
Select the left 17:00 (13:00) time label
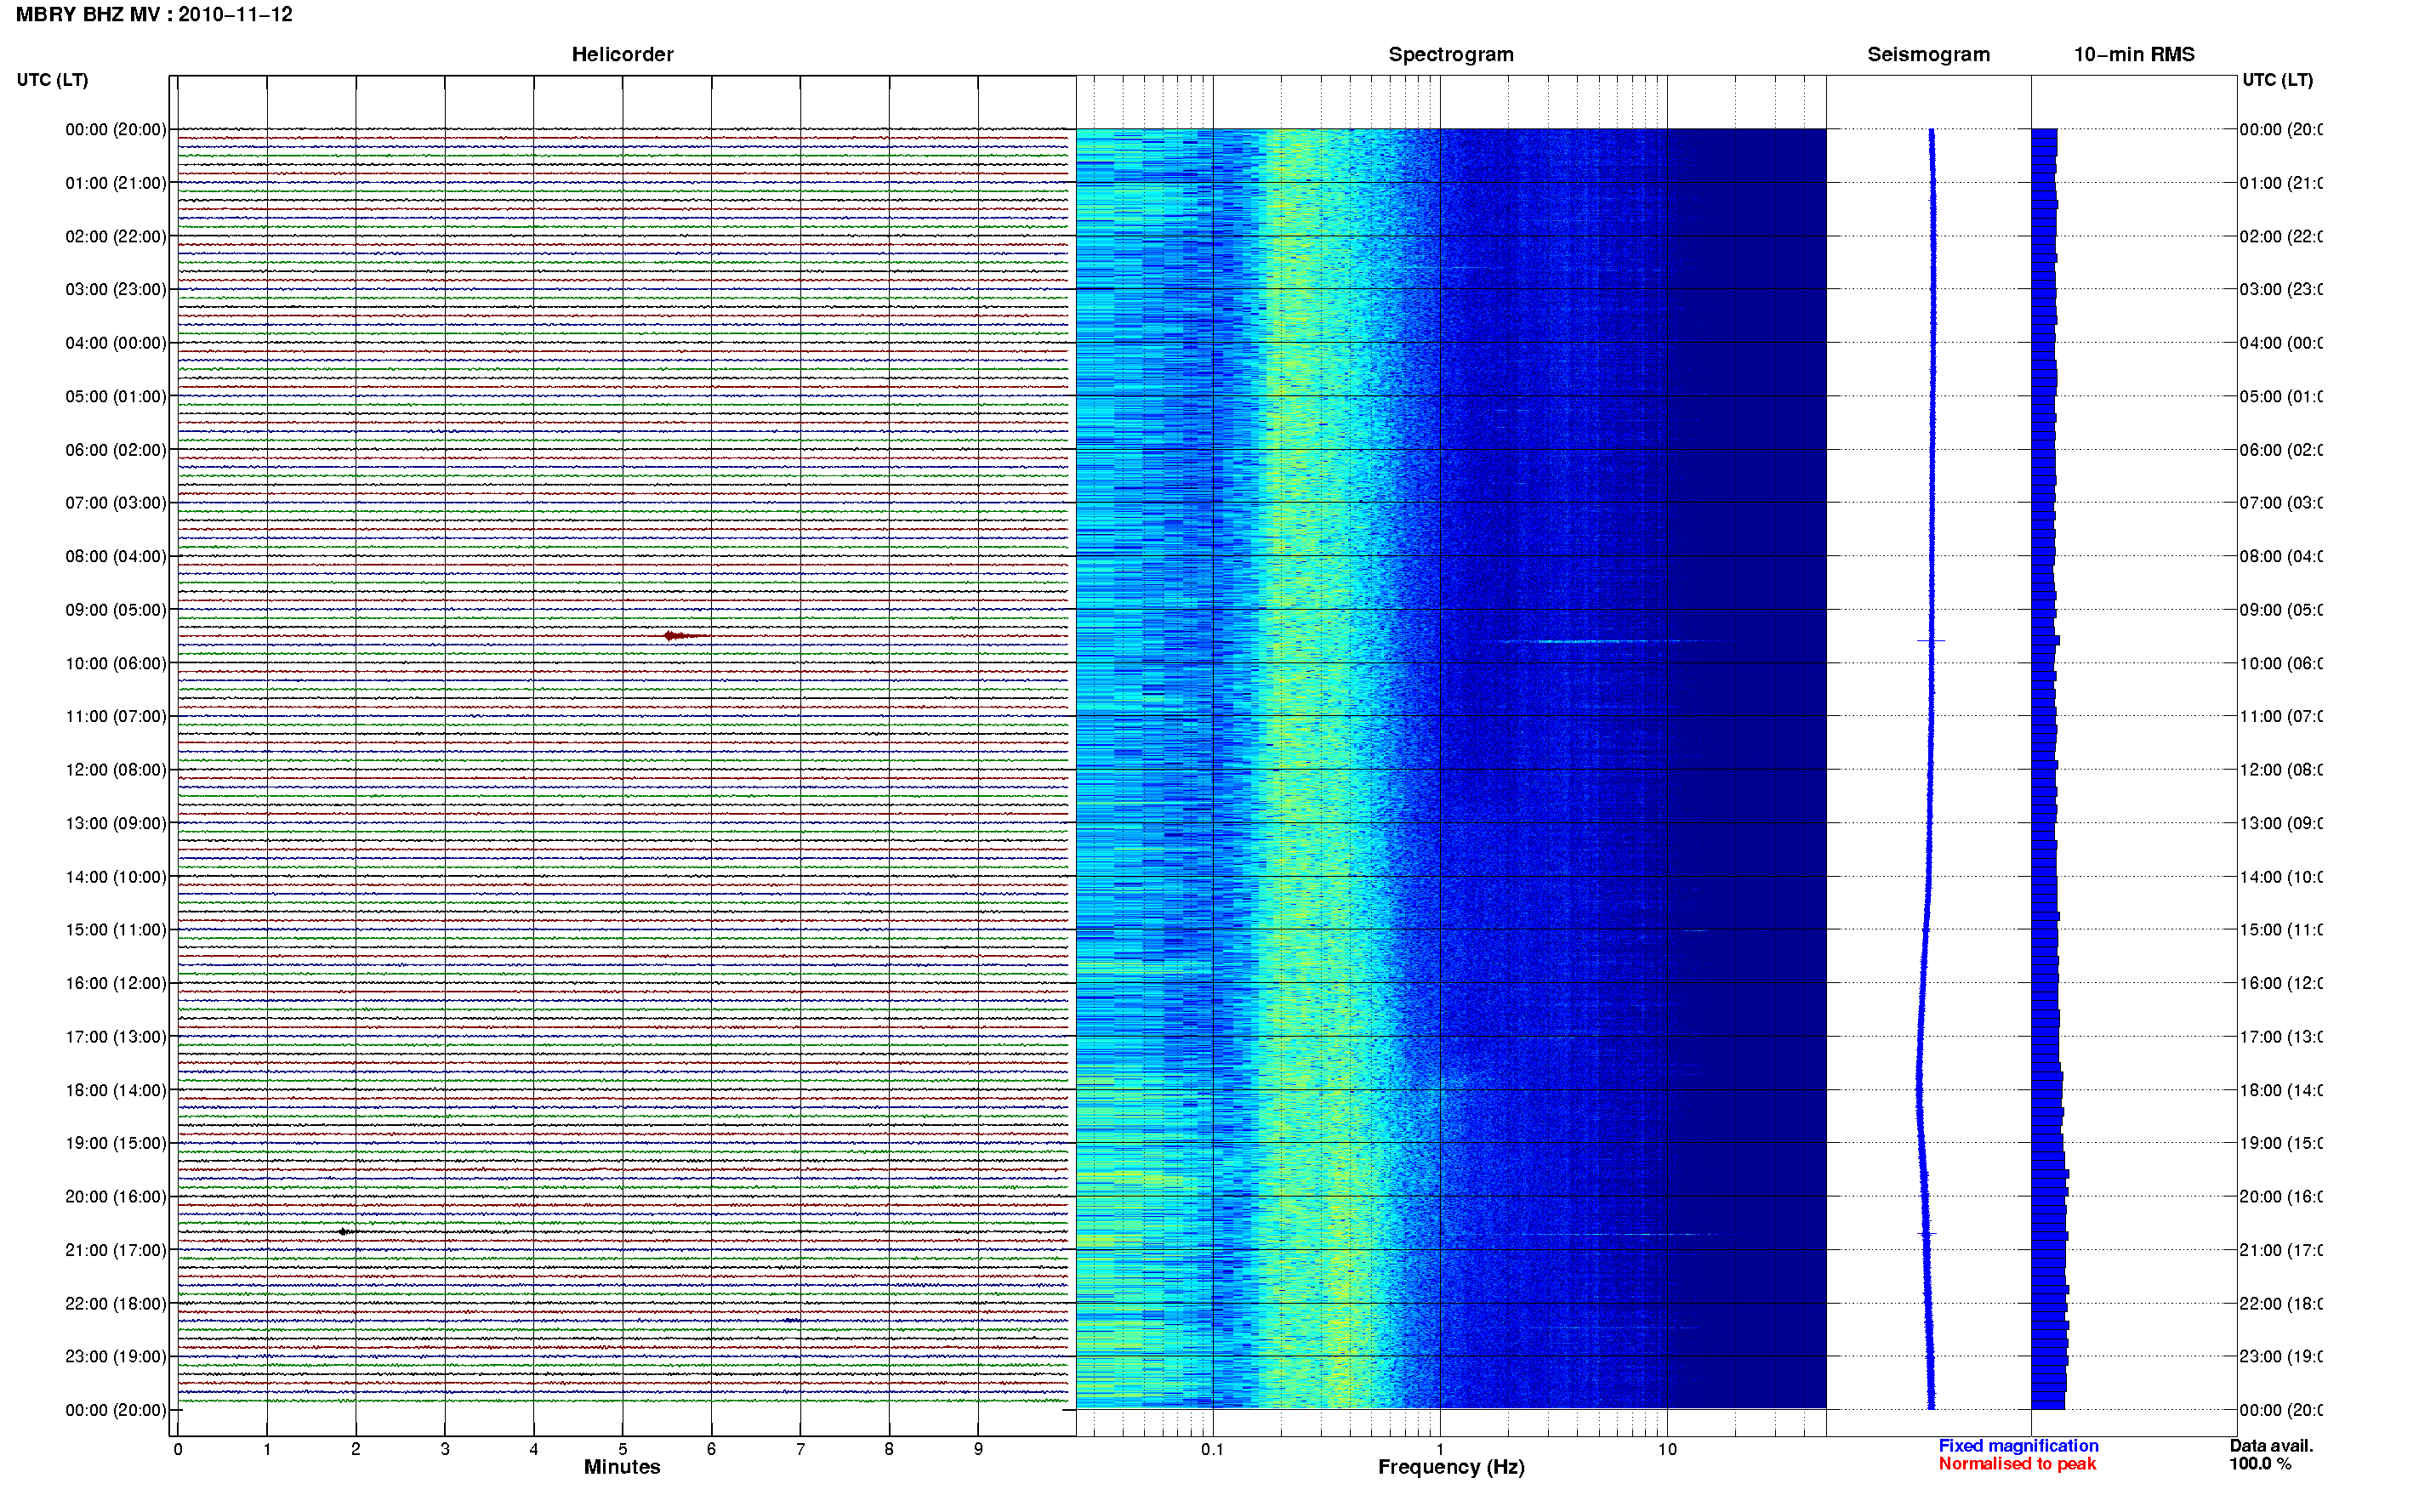(116, 1038)
